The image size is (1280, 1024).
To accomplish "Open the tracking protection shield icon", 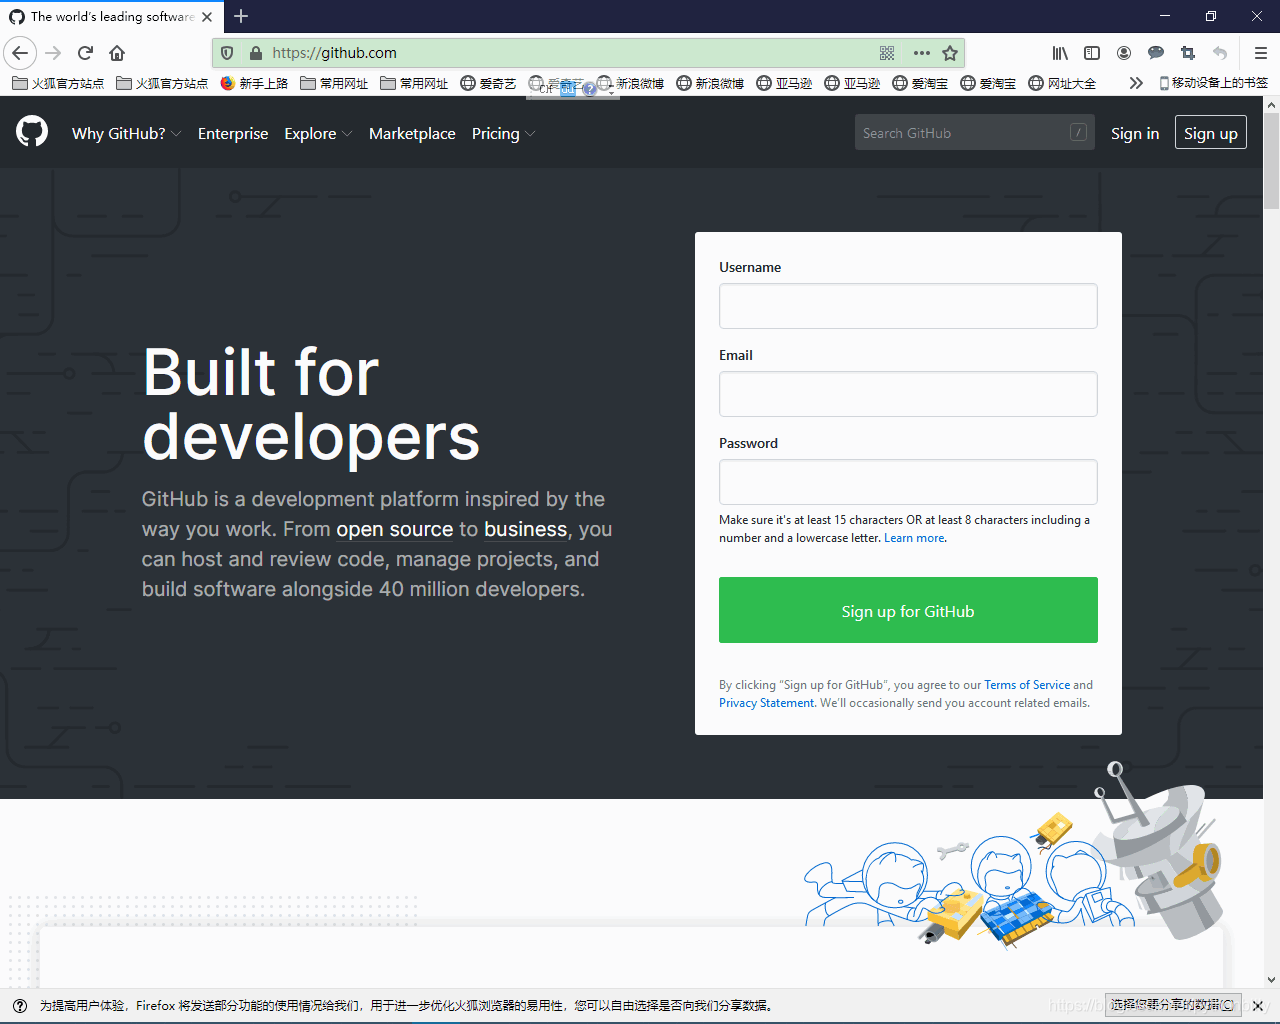I will (x=227, y=53).
